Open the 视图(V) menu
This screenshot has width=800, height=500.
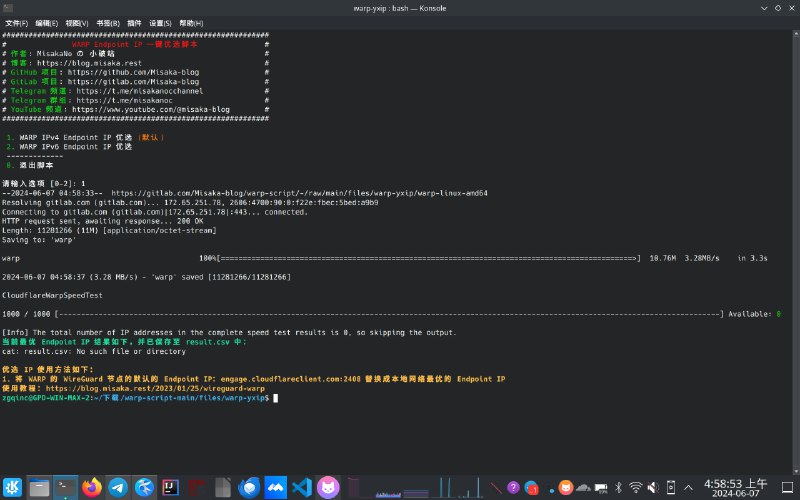click(77, 22)
